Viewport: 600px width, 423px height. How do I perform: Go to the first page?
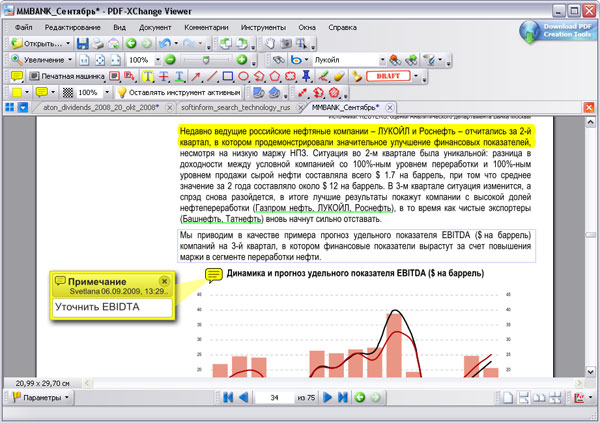coord(228,398)
